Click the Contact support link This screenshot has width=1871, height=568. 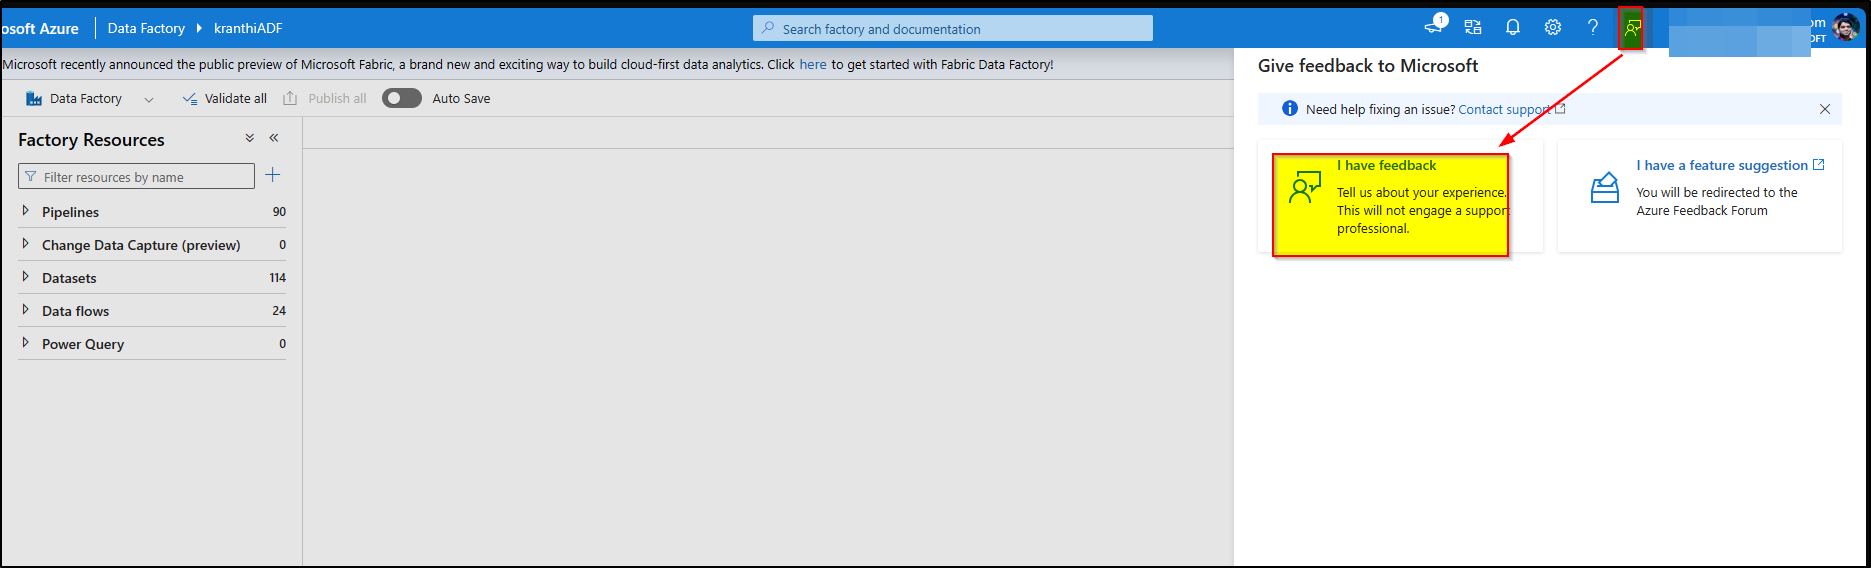coord(1511,109)
